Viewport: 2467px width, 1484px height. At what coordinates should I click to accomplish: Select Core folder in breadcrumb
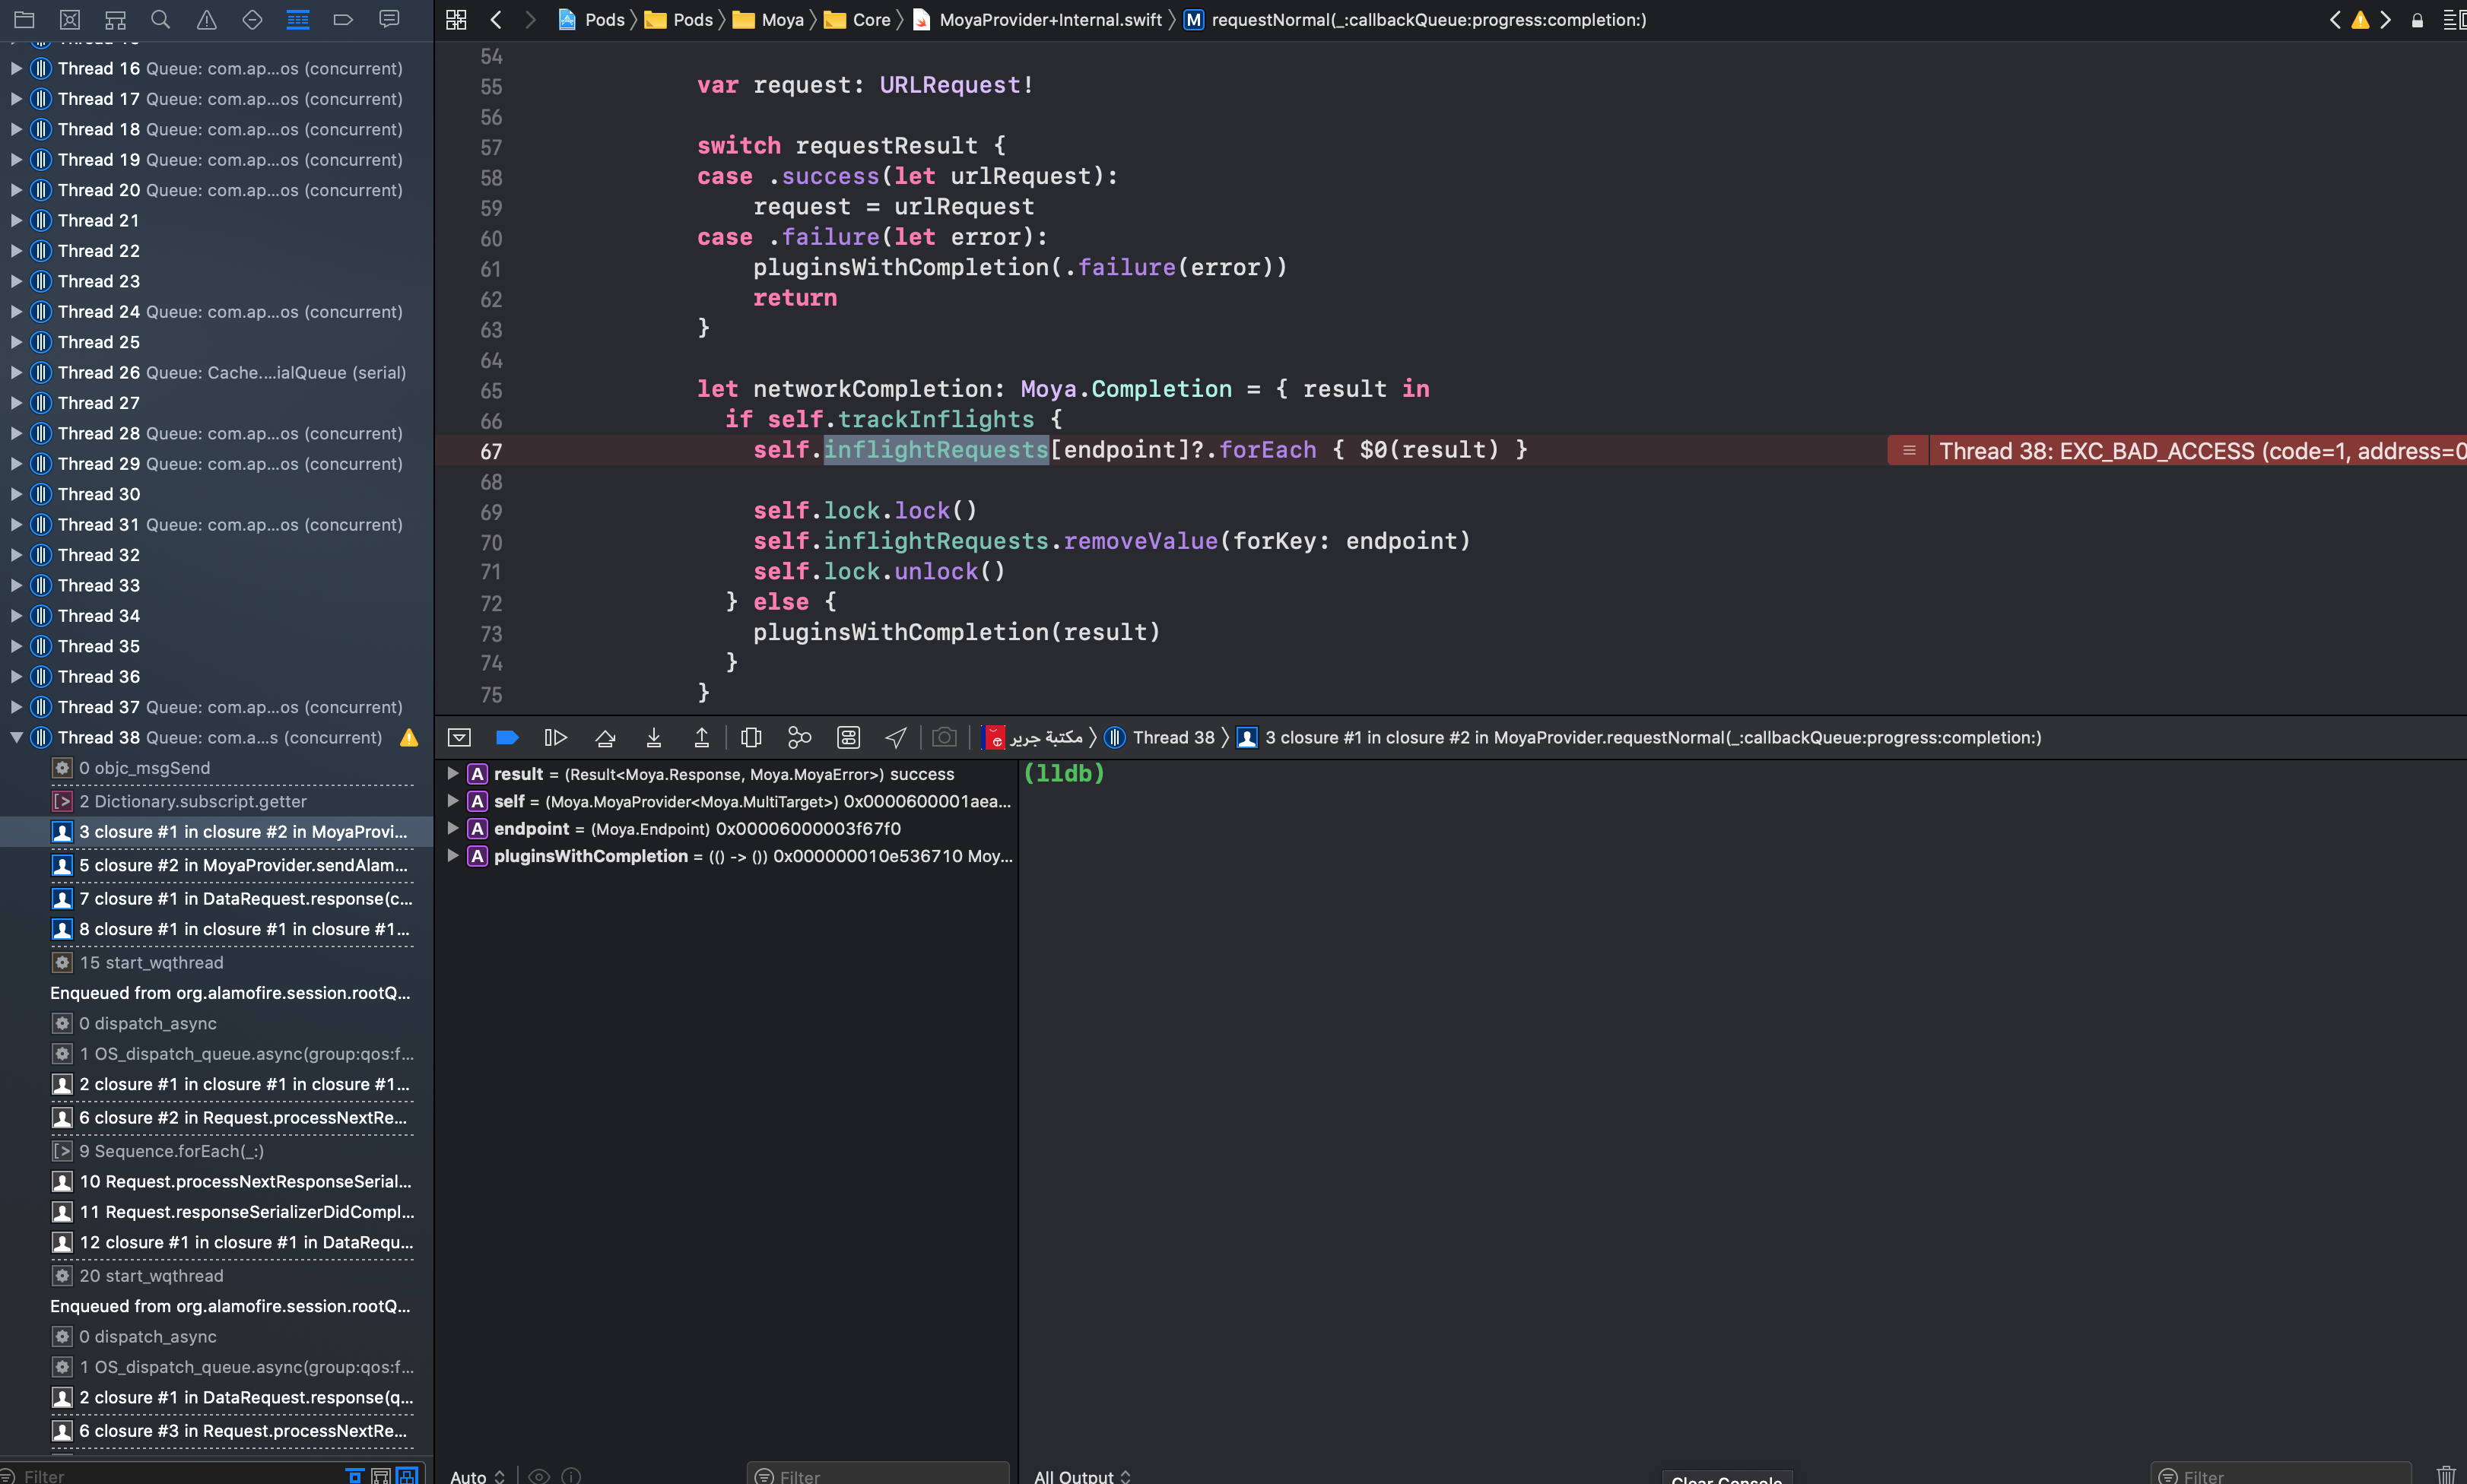858,19
